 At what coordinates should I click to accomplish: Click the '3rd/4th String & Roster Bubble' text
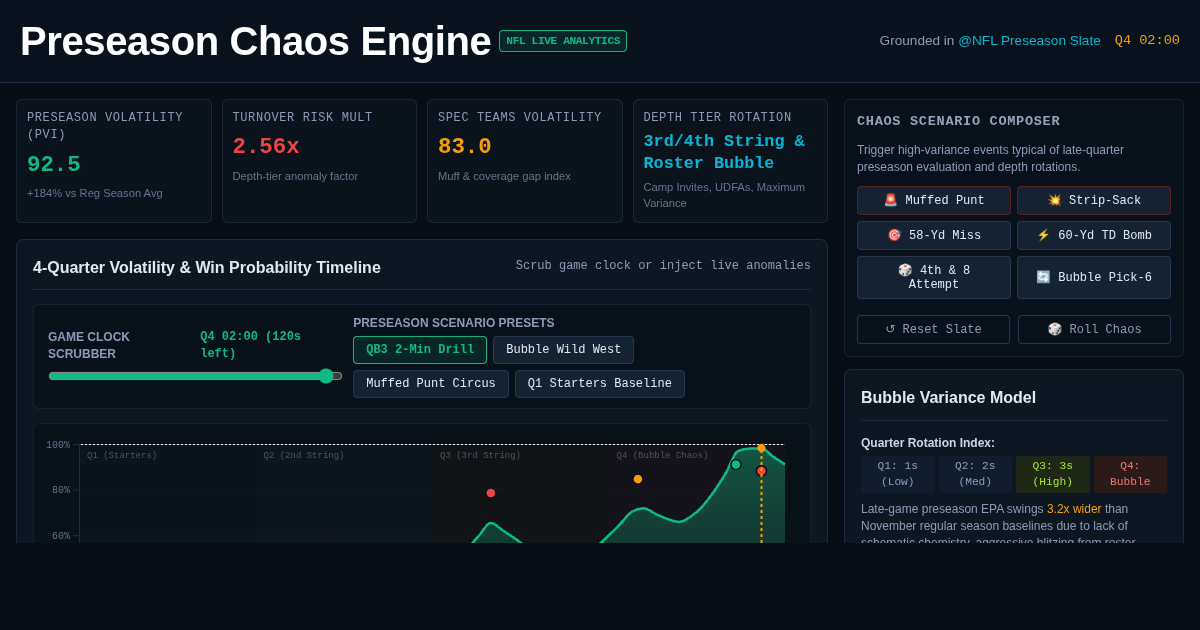(724, 152)
